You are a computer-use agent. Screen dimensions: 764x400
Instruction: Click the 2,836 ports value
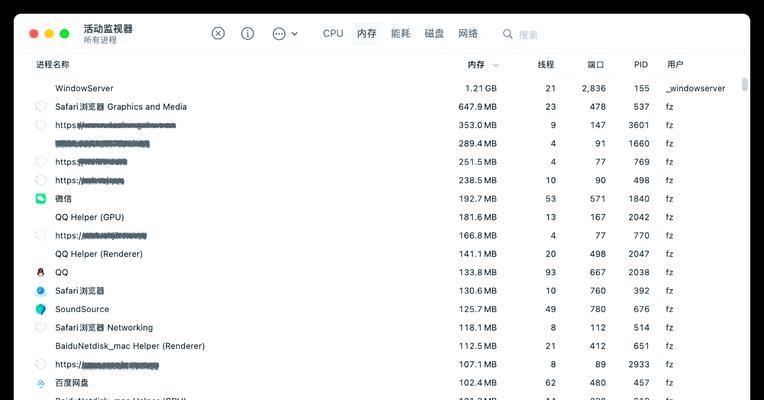[x=593, y=88]
